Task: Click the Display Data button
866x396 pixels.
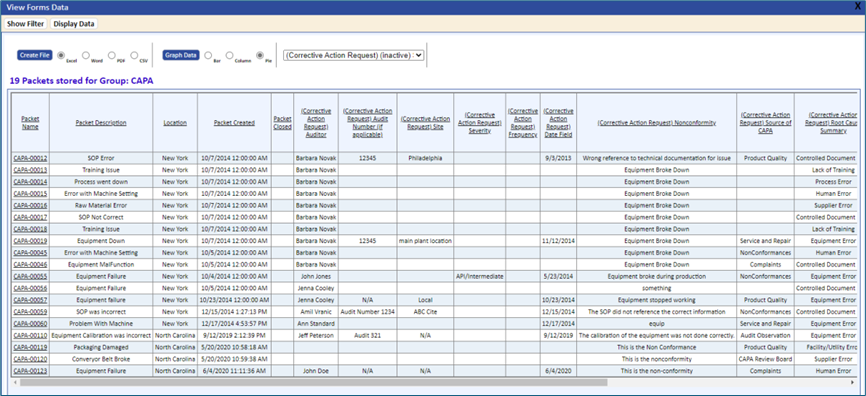Action: click(74, 24)
